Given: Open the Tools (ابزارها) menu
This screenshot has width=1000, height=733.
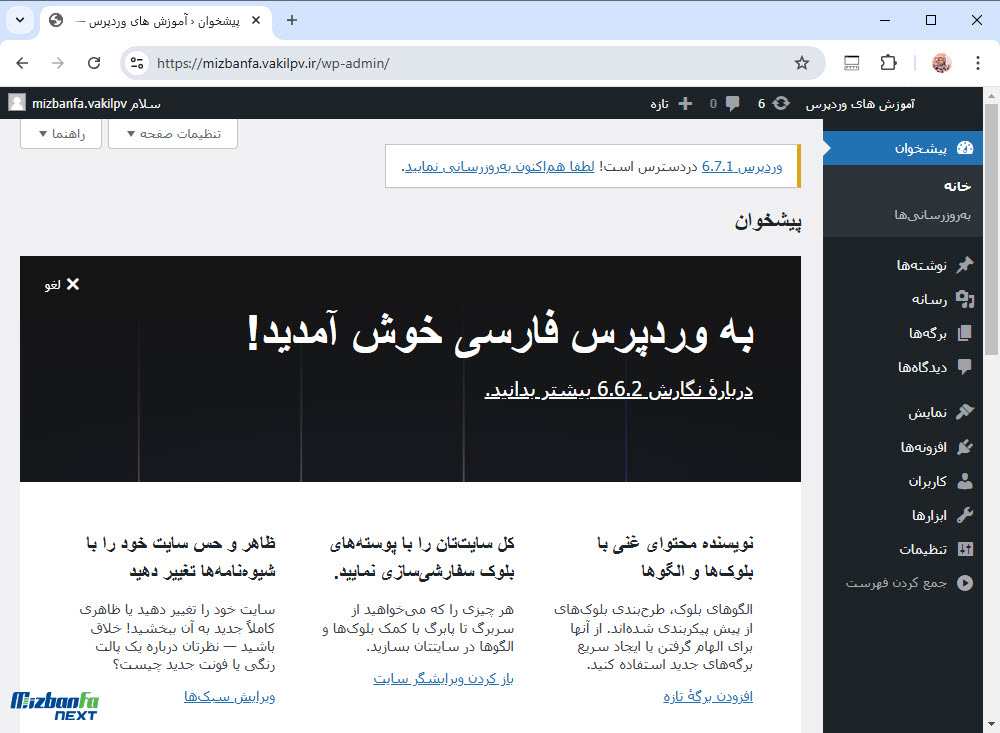Looking at the screenshot, I should [903, 515].
